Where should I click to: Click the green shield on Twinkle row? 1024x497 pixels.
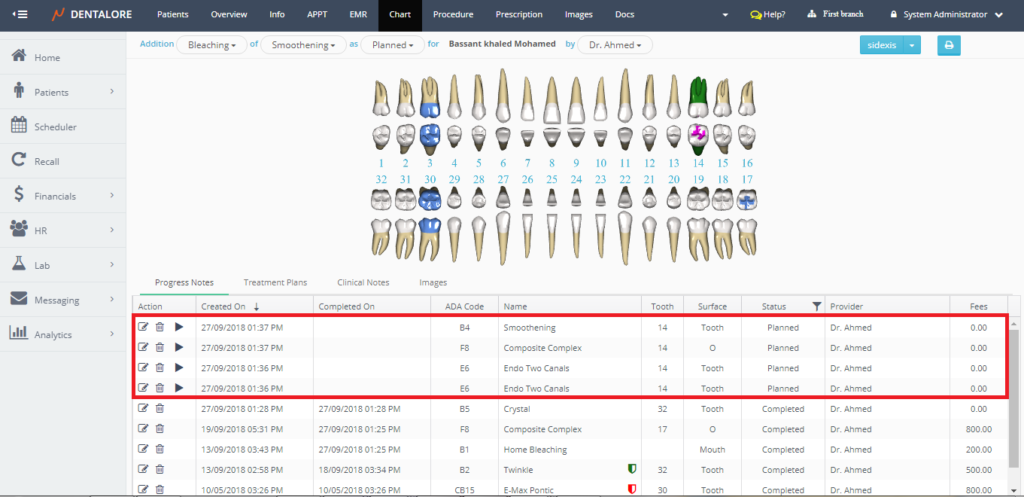click(x=630, y=468)
